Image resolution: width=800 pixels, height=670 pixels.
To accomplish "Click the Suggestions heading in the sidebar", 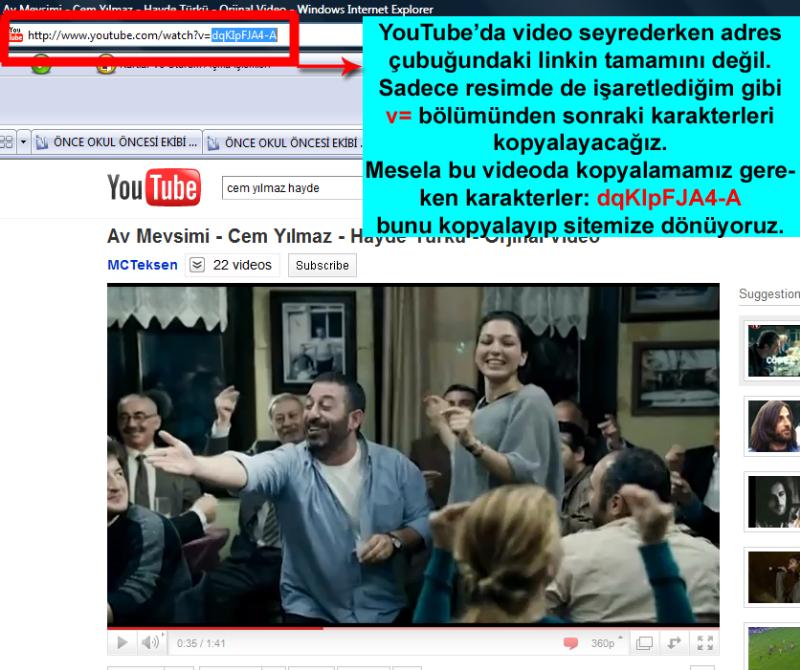I will pyautogui.click(x=769, y=294).
